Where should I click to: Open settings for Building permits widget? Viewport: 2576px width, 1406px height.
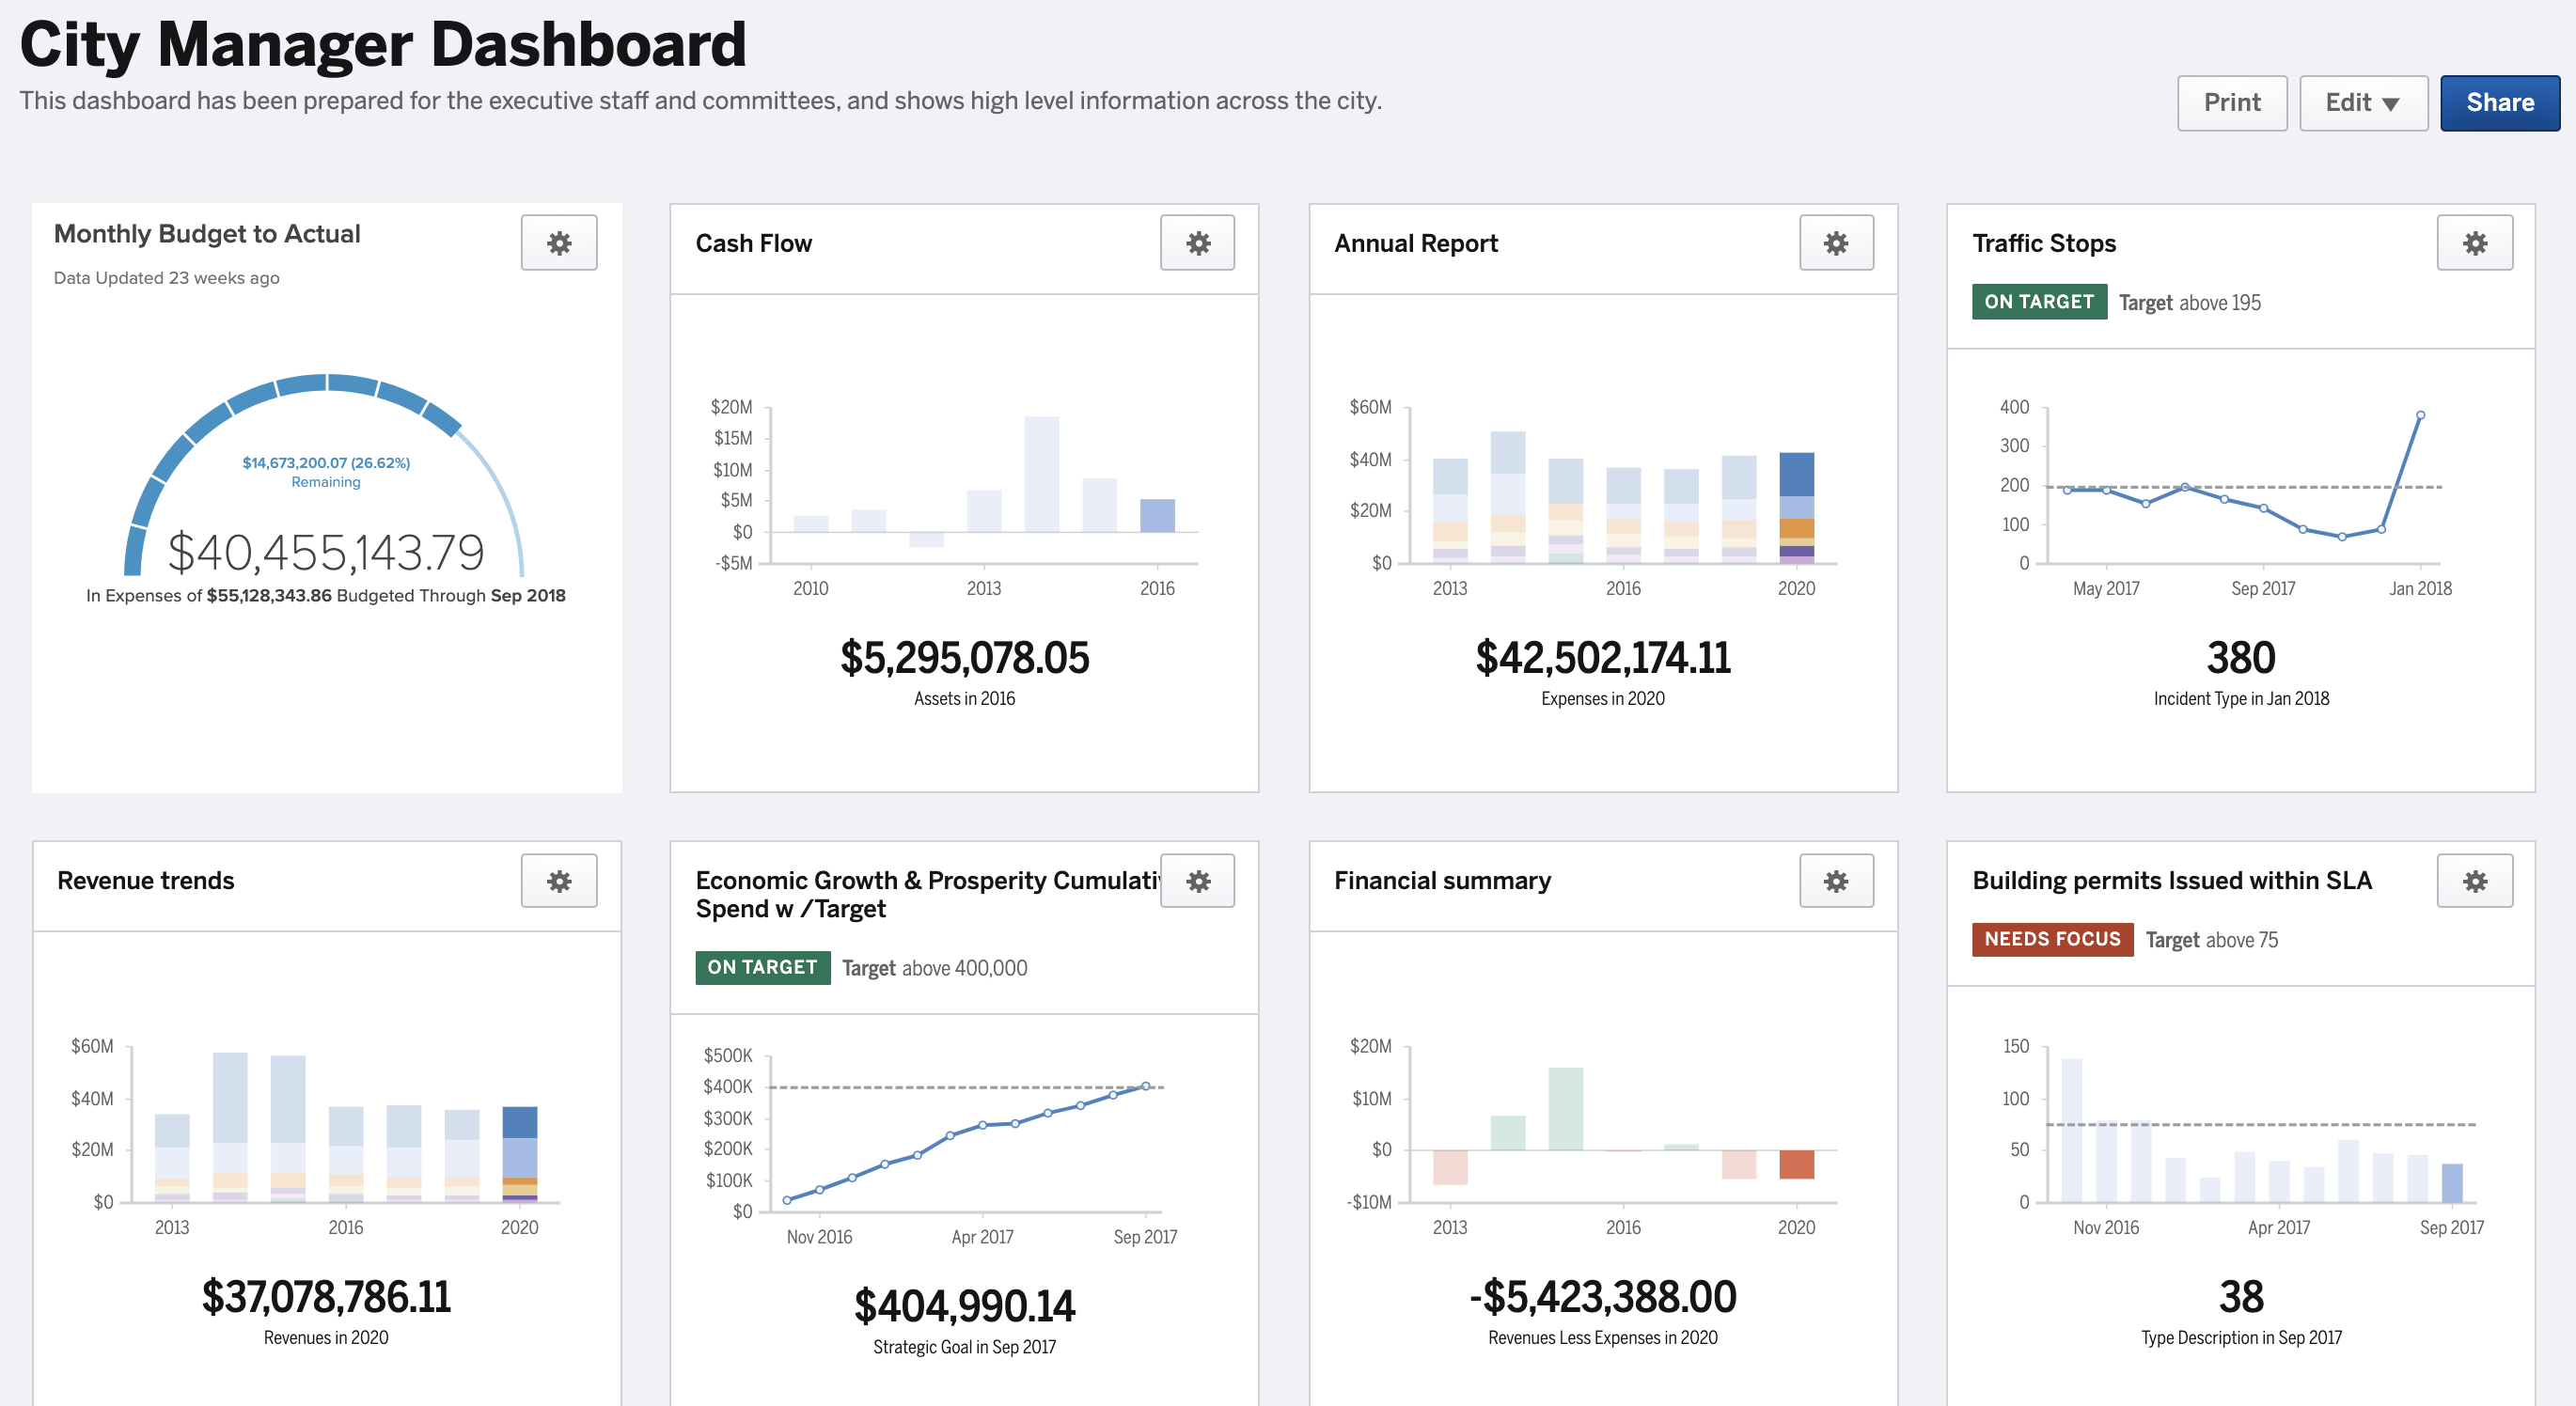point(2474,880)
